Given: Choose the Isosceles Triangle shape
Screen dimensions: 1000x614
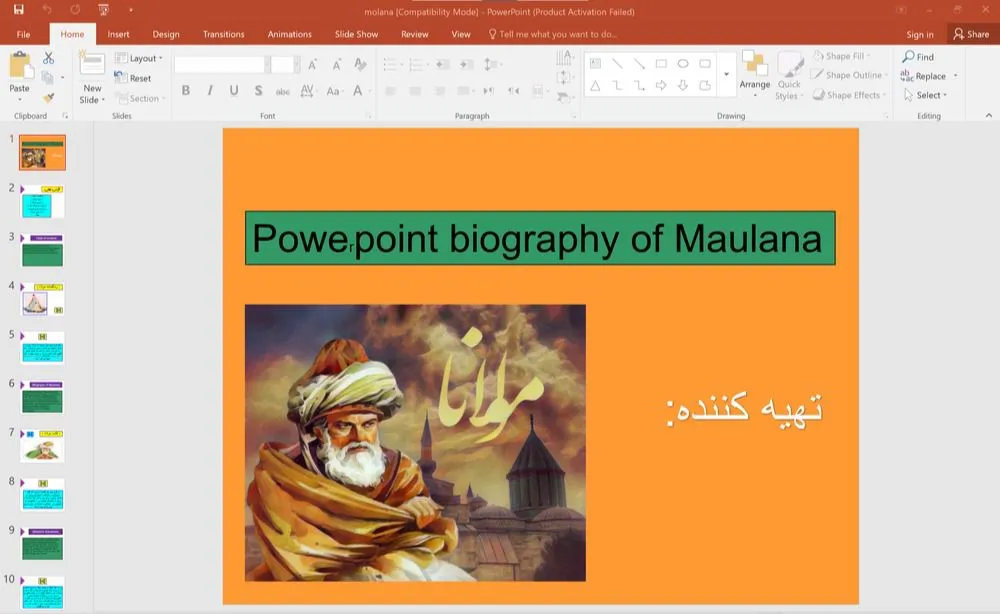Looking at the screenshot, I should tap(595, 86).
